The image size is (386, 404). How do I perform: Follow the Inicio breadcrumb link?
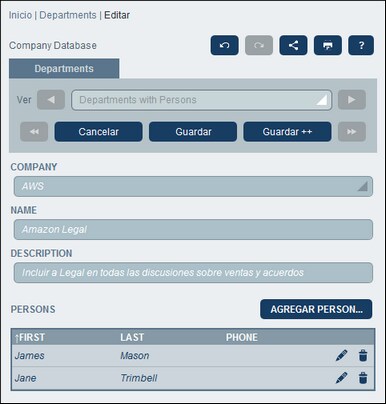tap(20, 15)
